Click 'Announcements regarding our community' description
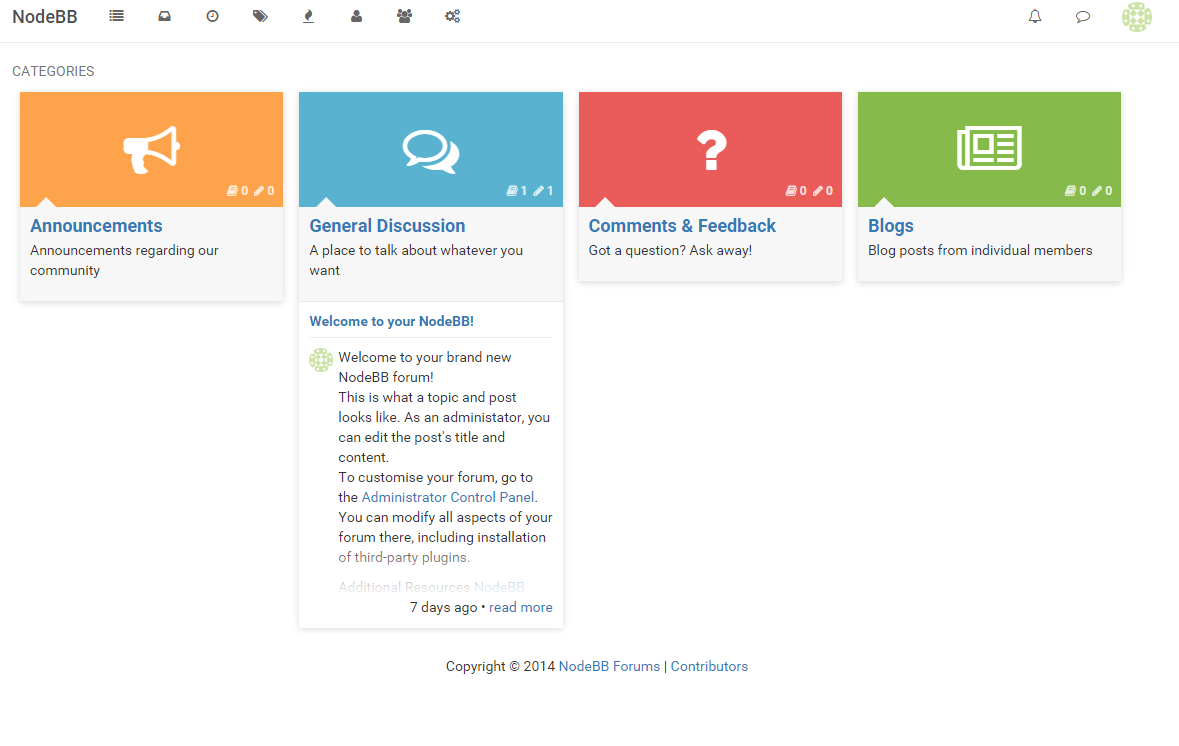 tap(124, 260)
